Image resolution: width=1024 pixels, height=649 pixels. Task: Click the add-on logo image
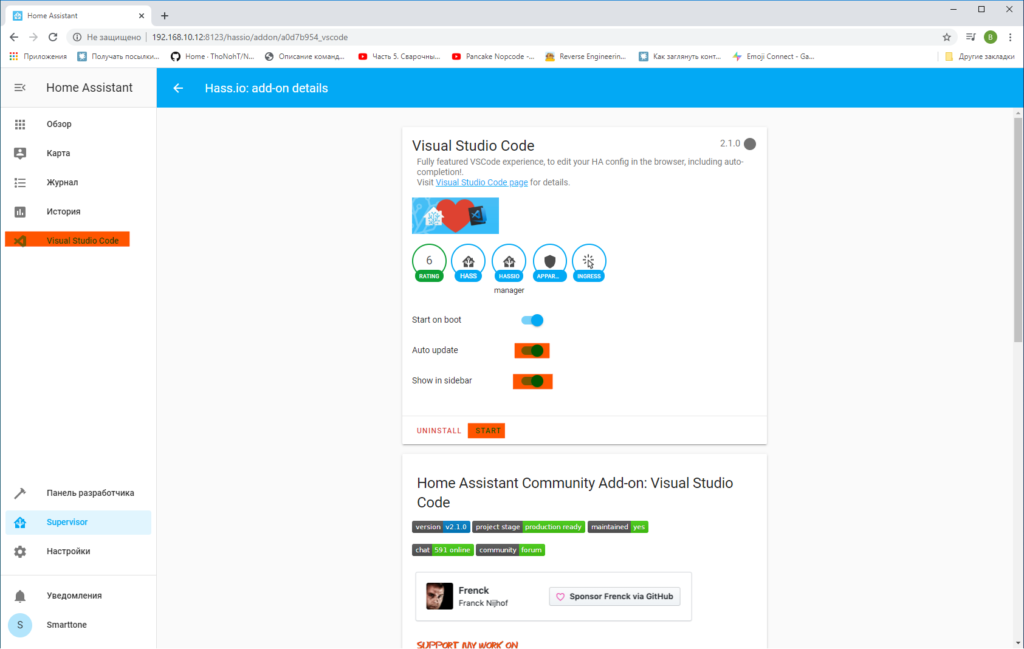455,215
